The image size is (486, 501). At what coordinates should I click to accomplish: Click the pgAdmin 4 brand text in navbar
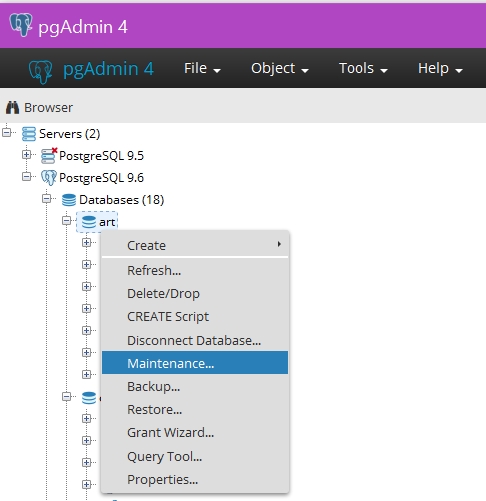(108, 69)
